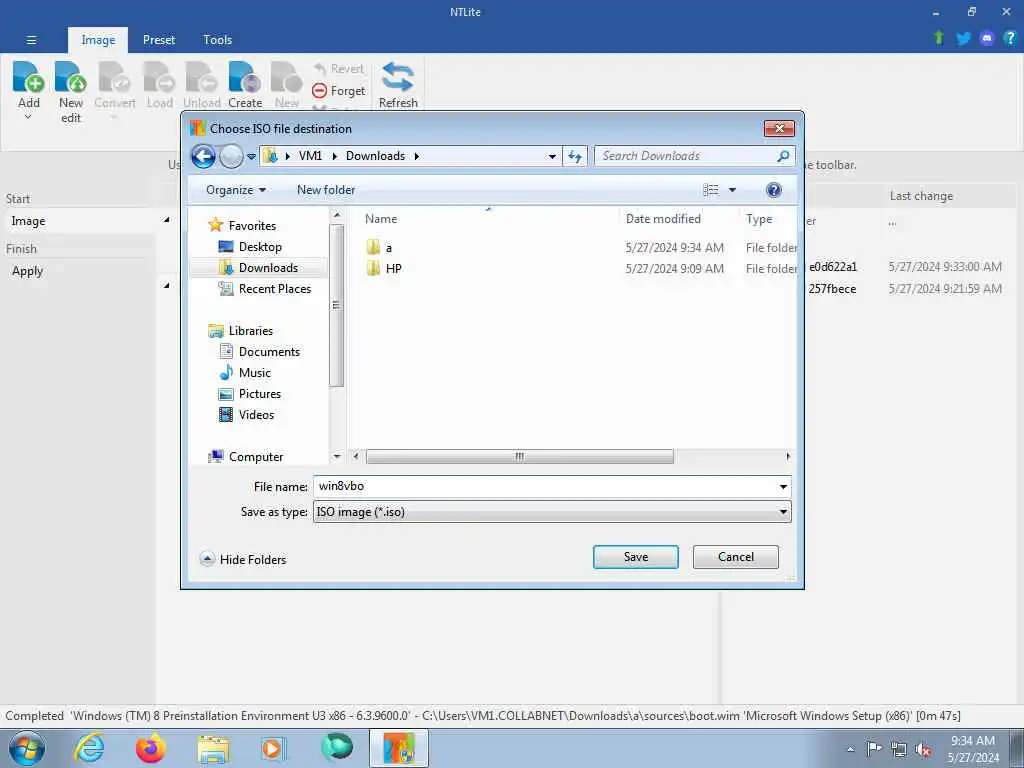The height and width of the screenshot is (768, 1024).
Task: Select Downloads under Favorites
Action: pos(259,268)
